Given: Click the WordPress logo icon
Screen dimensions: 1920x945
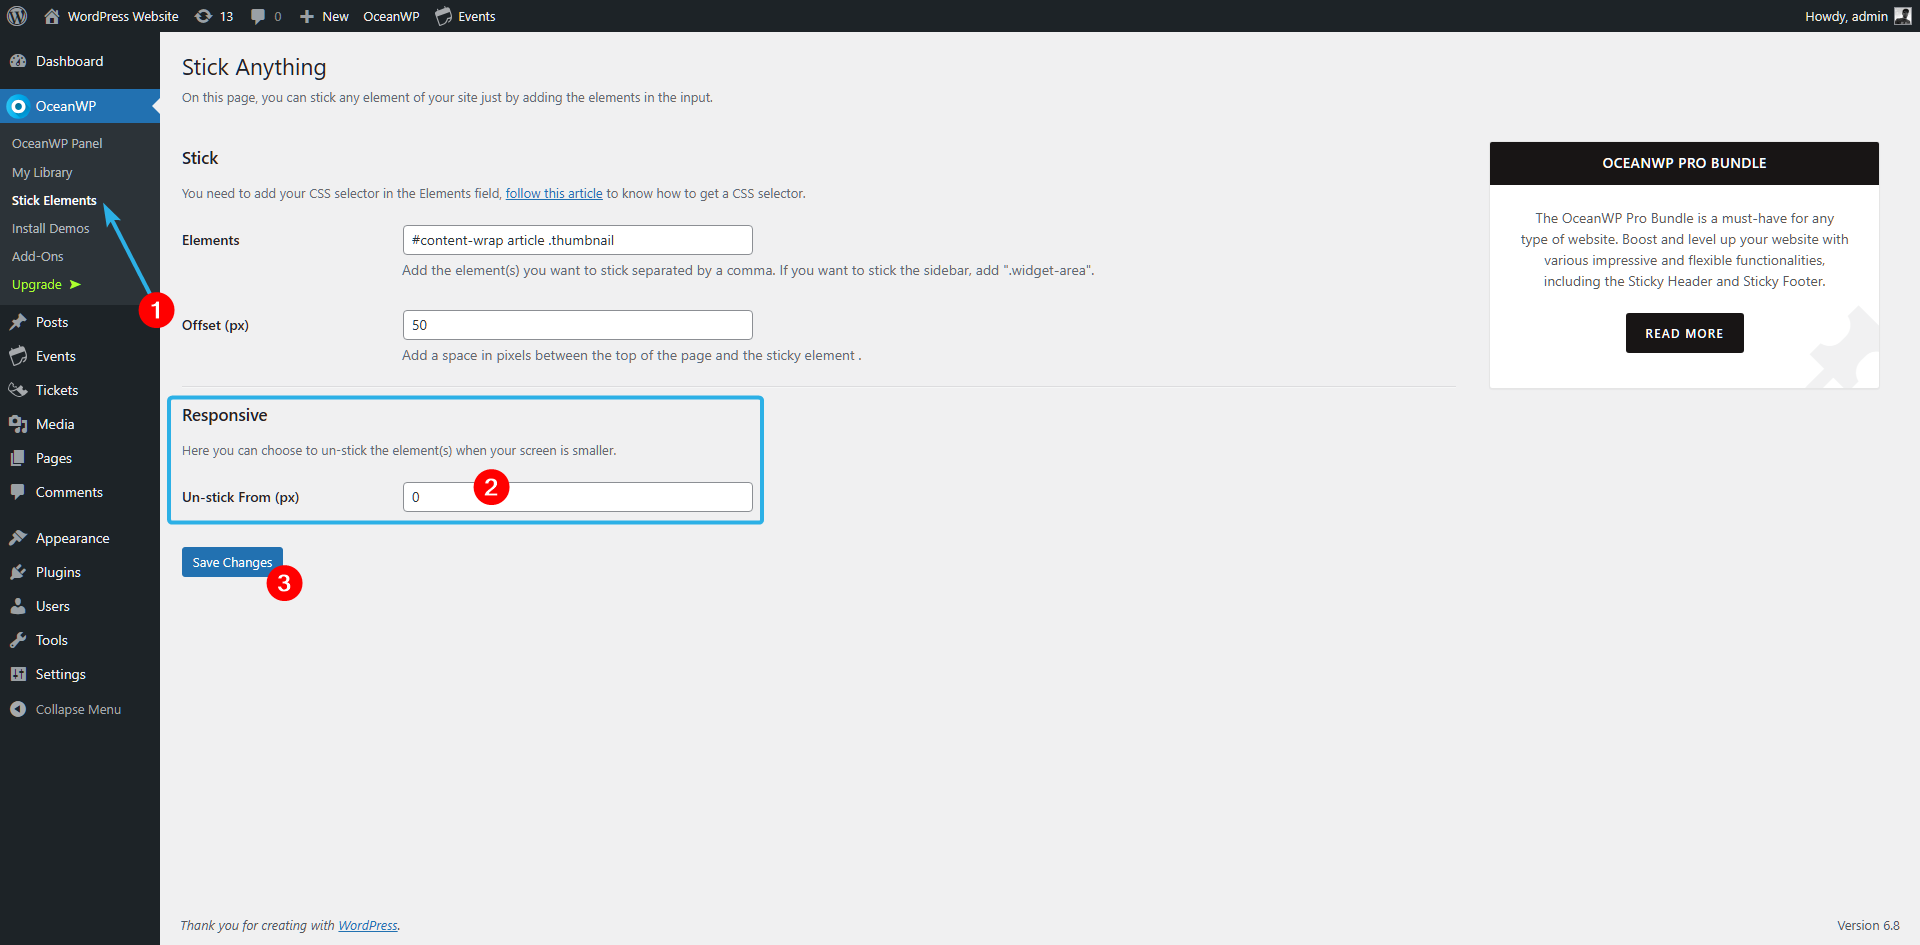Looking at the screenshot, I should click(17, 16).
